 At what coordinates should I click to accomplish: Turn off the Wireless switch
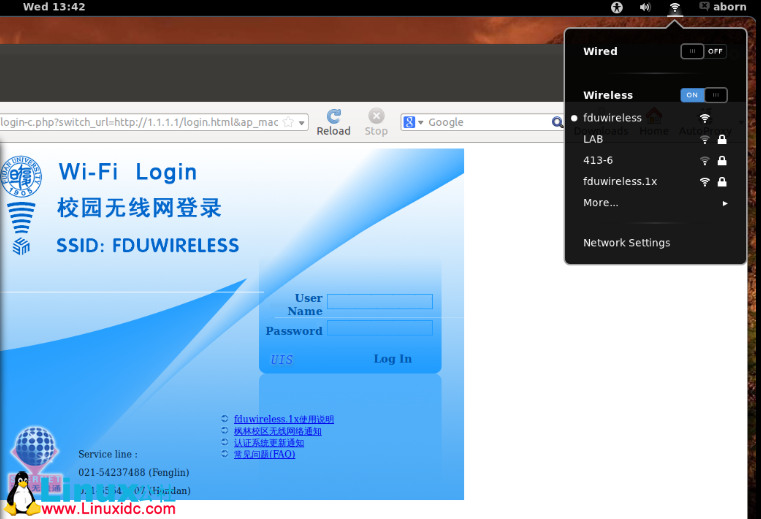[x=703, y=95]
